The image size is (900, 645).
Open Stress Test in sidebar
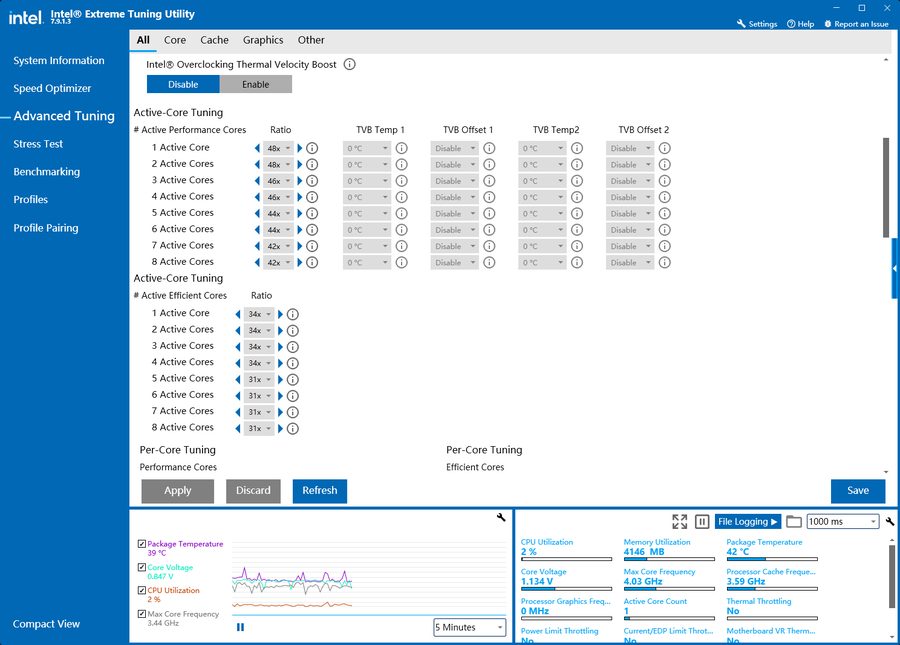click(38, 144)
